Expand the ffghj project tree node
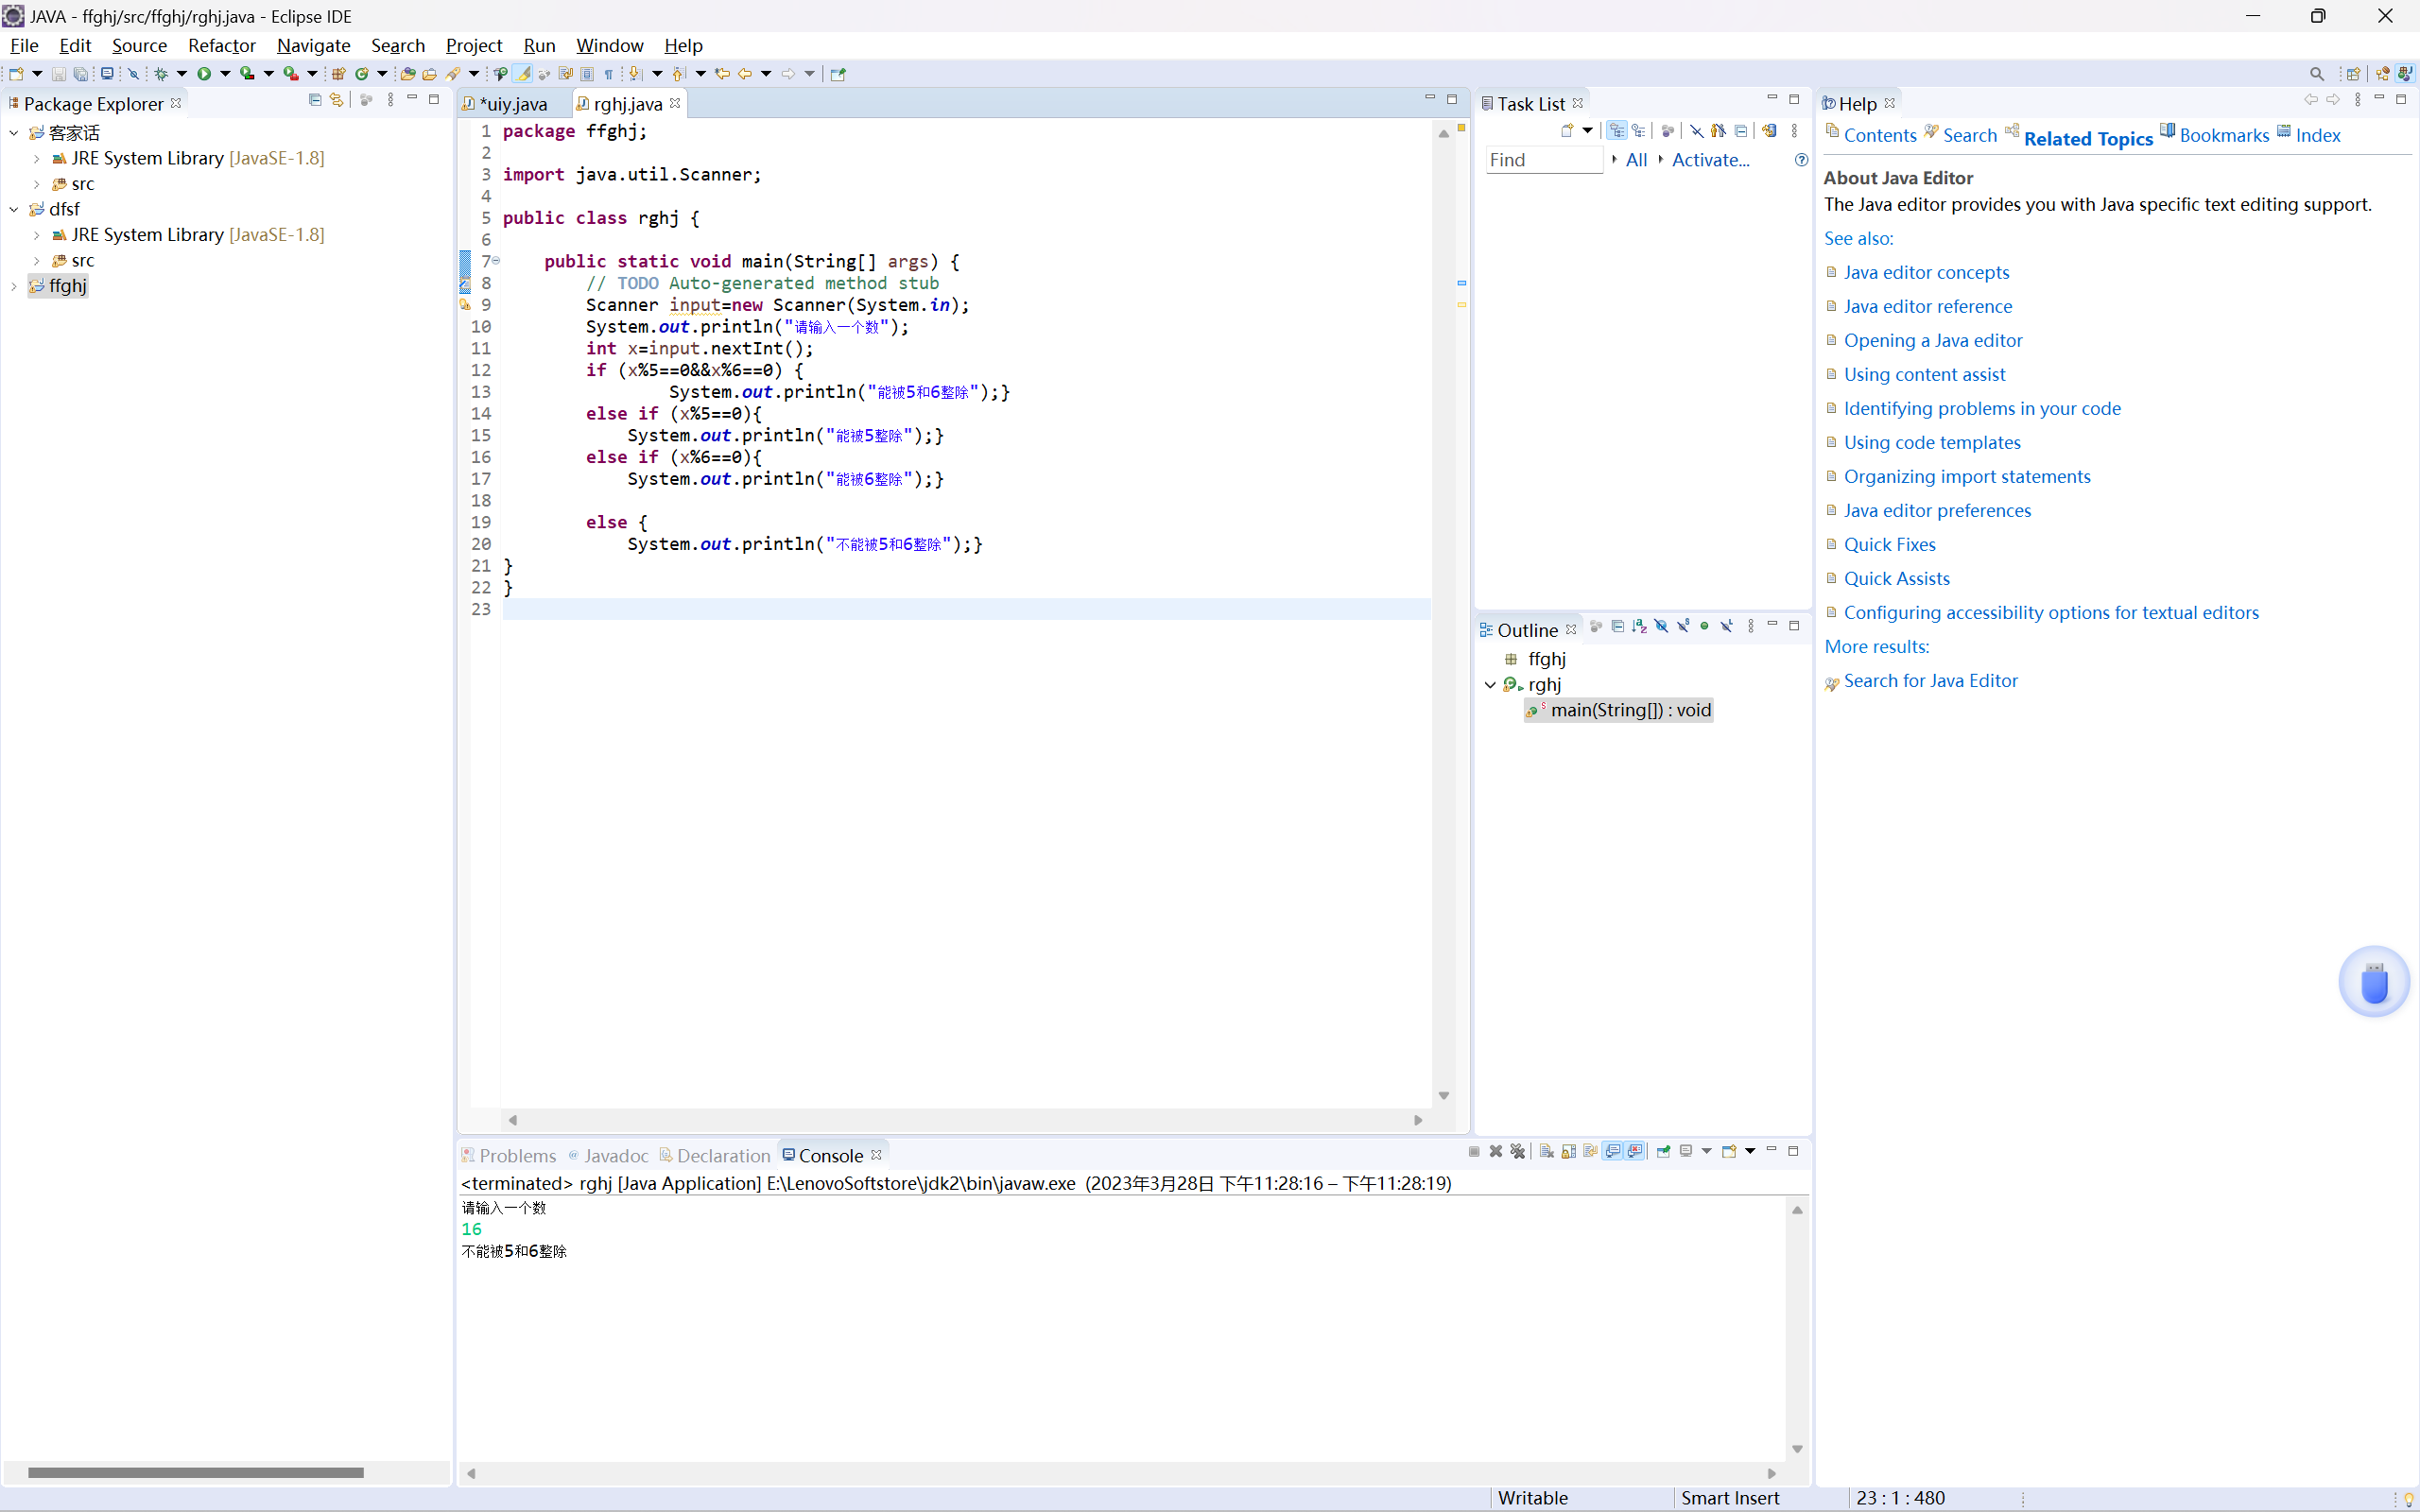The height and width of the screenshot is (1512, 2420). [x=14, y=286]
